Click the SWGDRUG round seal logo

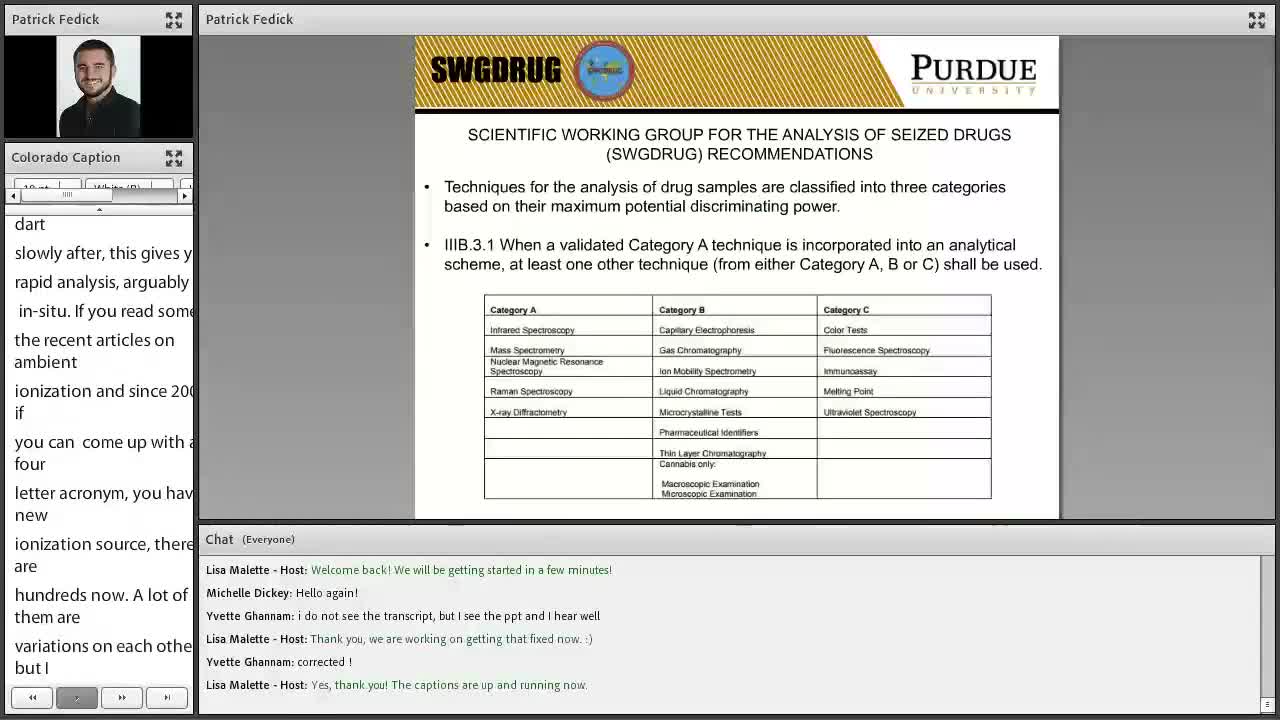[604, 70]
